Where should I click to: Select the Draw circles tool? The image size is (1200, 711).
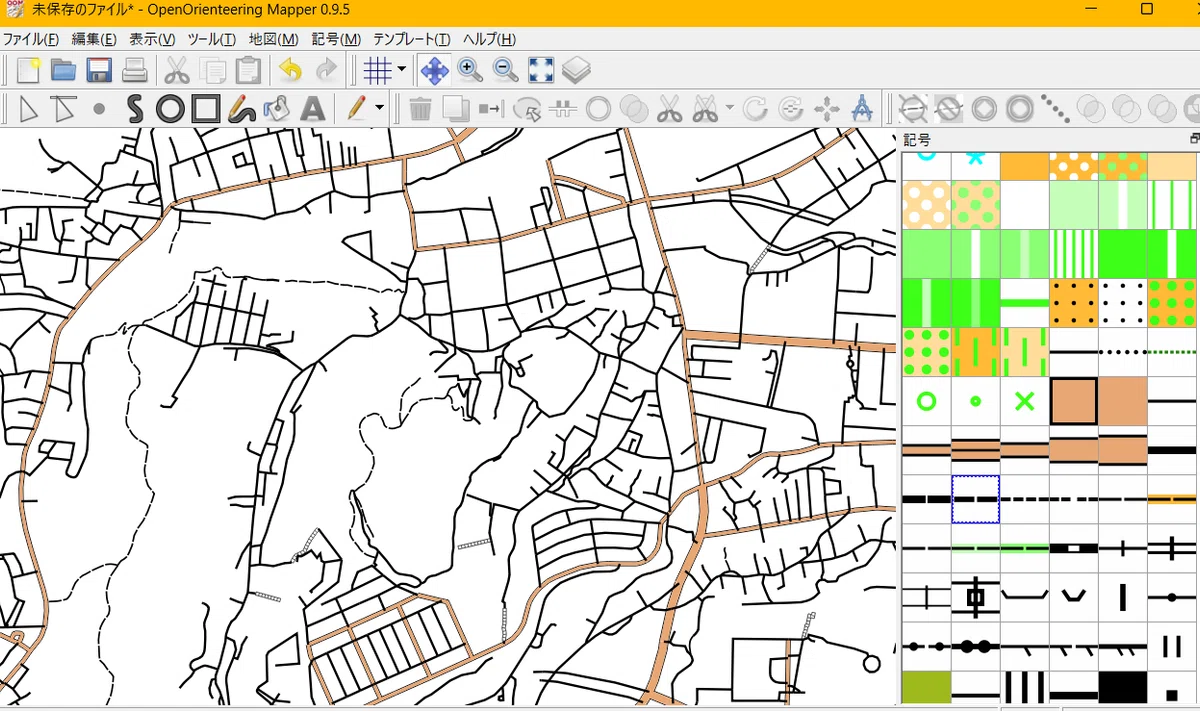pyautogui.click(x=170, y=108)
